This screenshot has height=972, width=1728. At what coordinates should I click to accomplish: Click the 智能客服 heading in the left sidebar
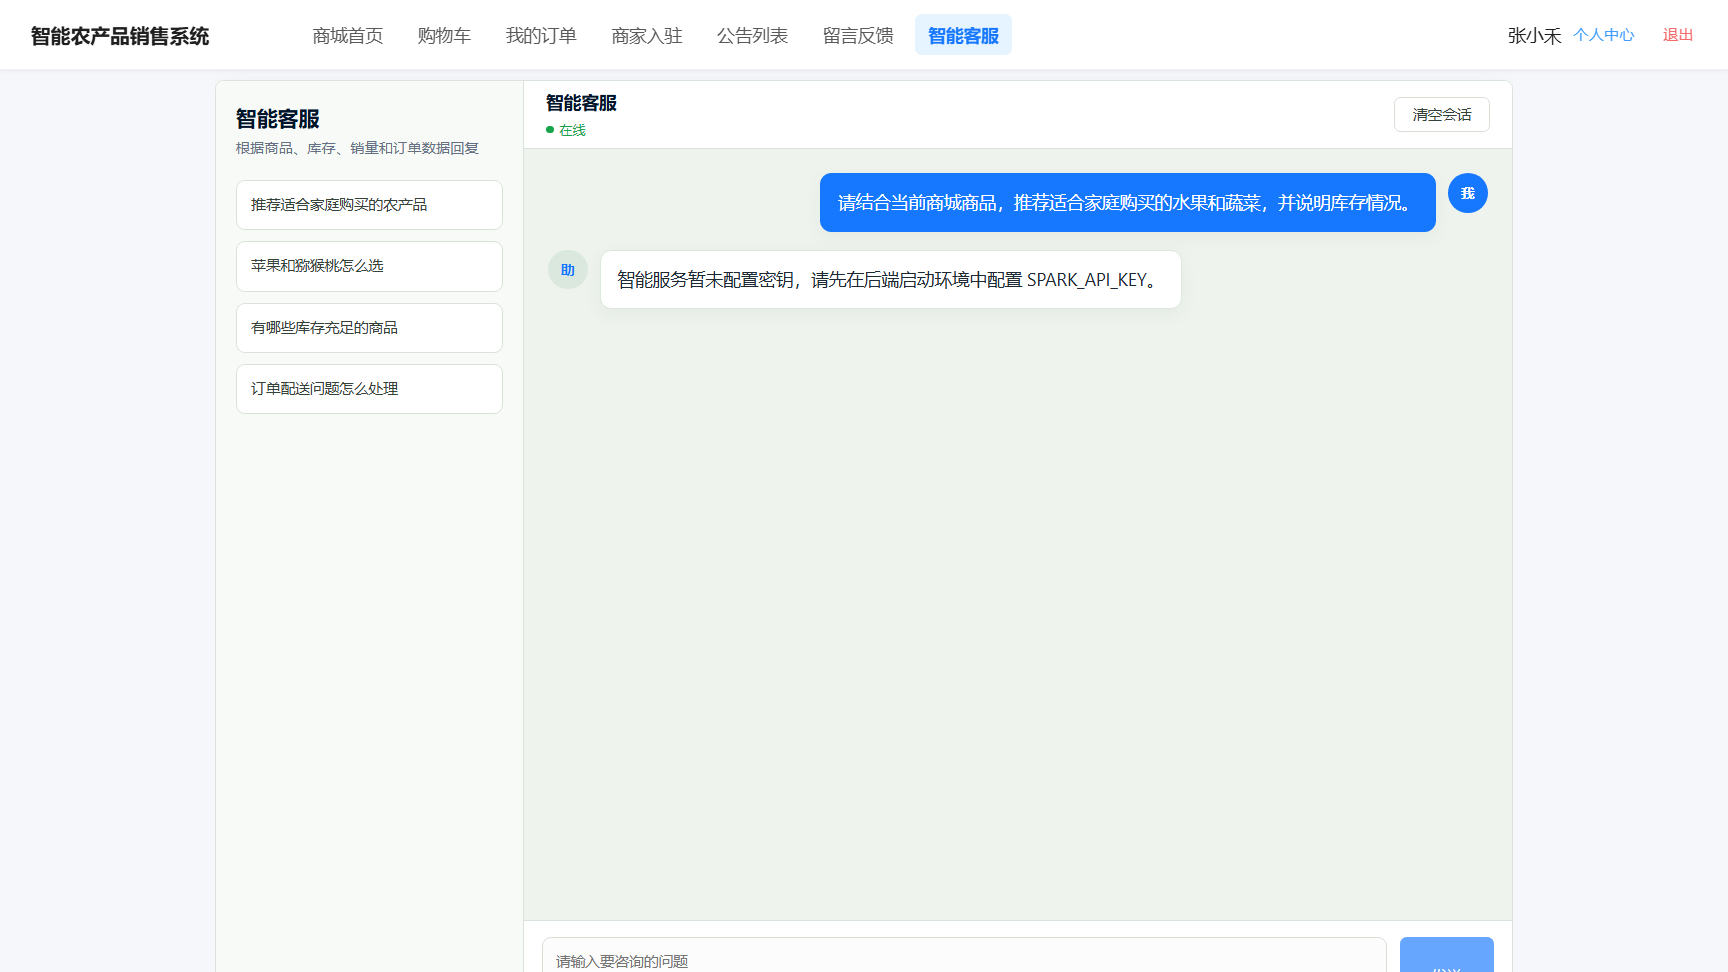tap(278, 119)
